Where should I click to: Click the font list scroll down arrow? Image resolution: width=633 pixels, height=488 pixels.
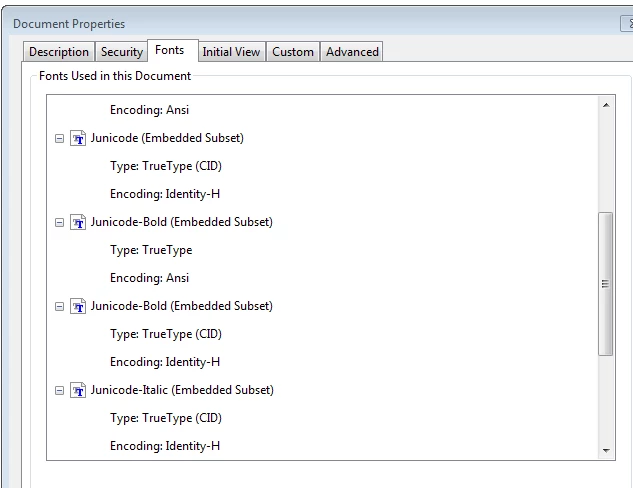point(606,450)
